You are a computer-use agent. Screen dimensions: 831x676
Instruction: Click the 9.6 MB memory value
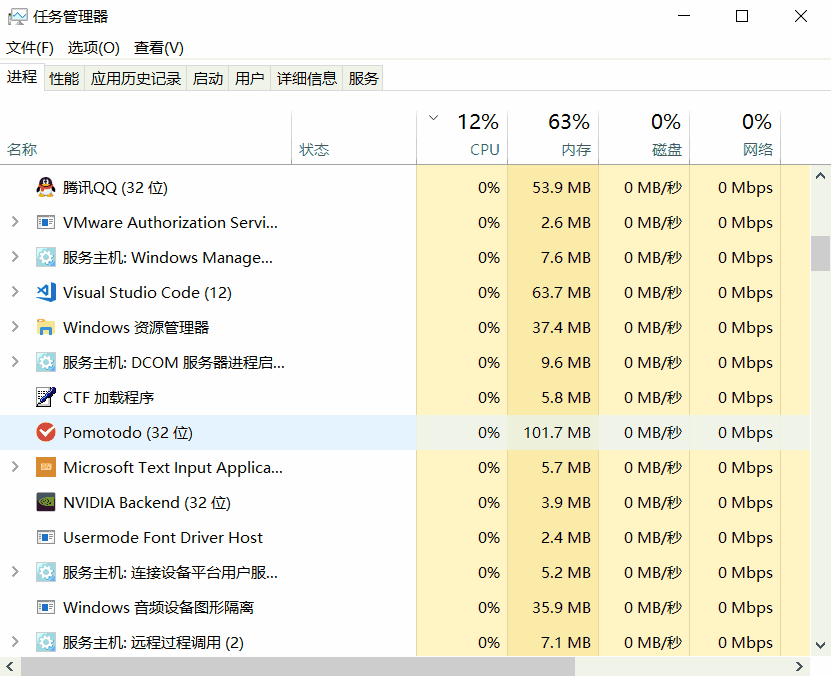(565, 362)
